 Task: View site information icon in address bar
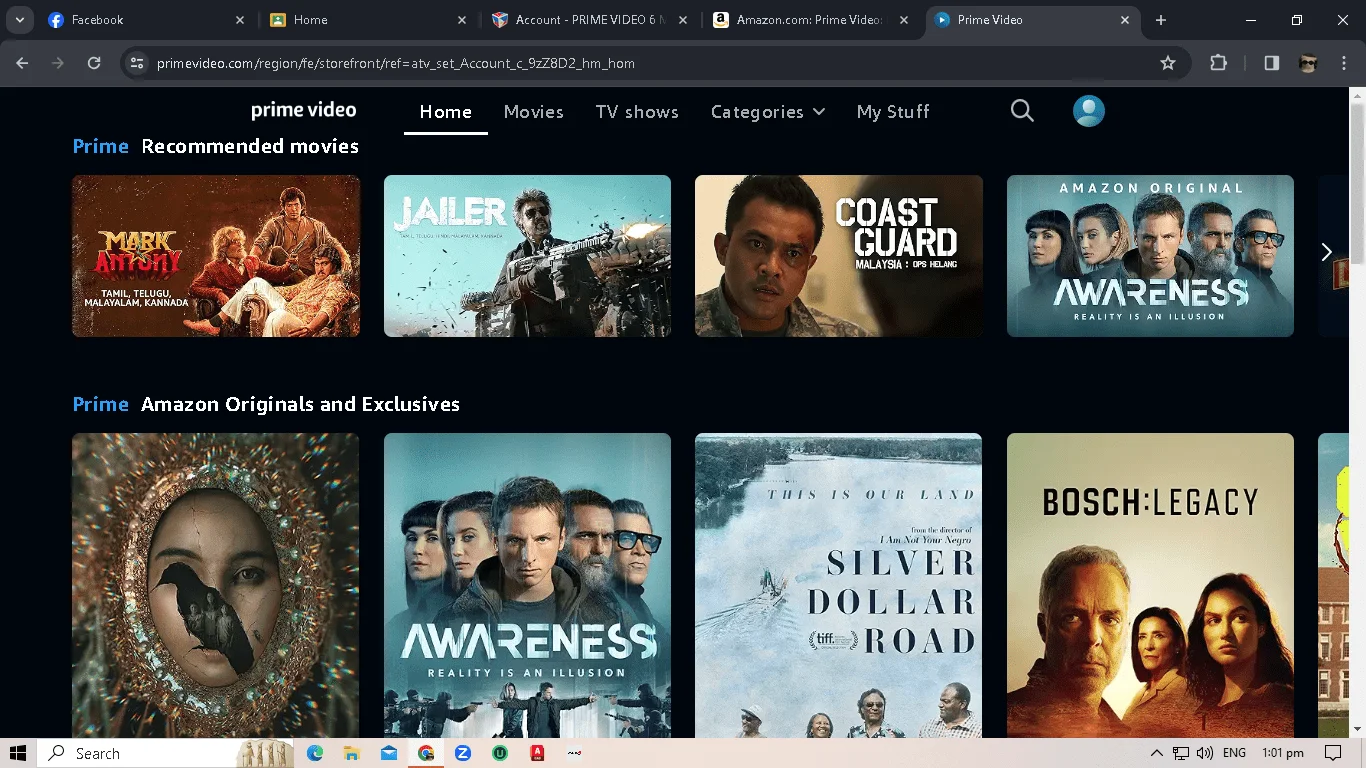pos(137,63)
